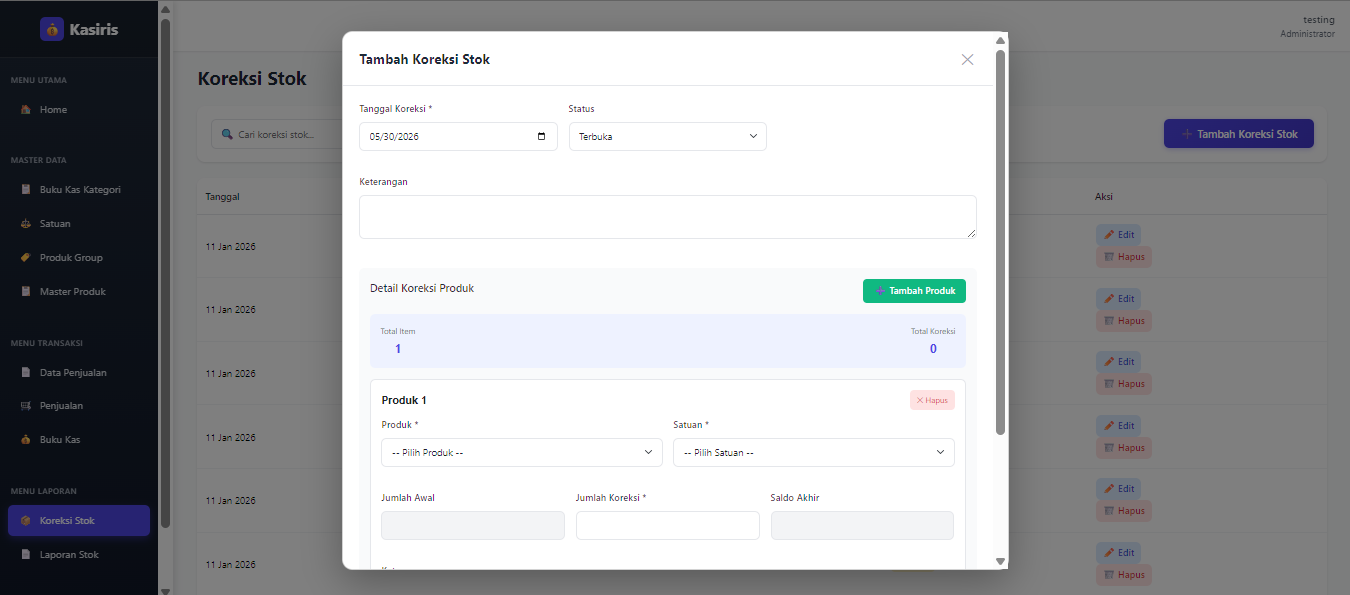
Task: Click the Produk 1 heading
Action: [x=404, y=400]
